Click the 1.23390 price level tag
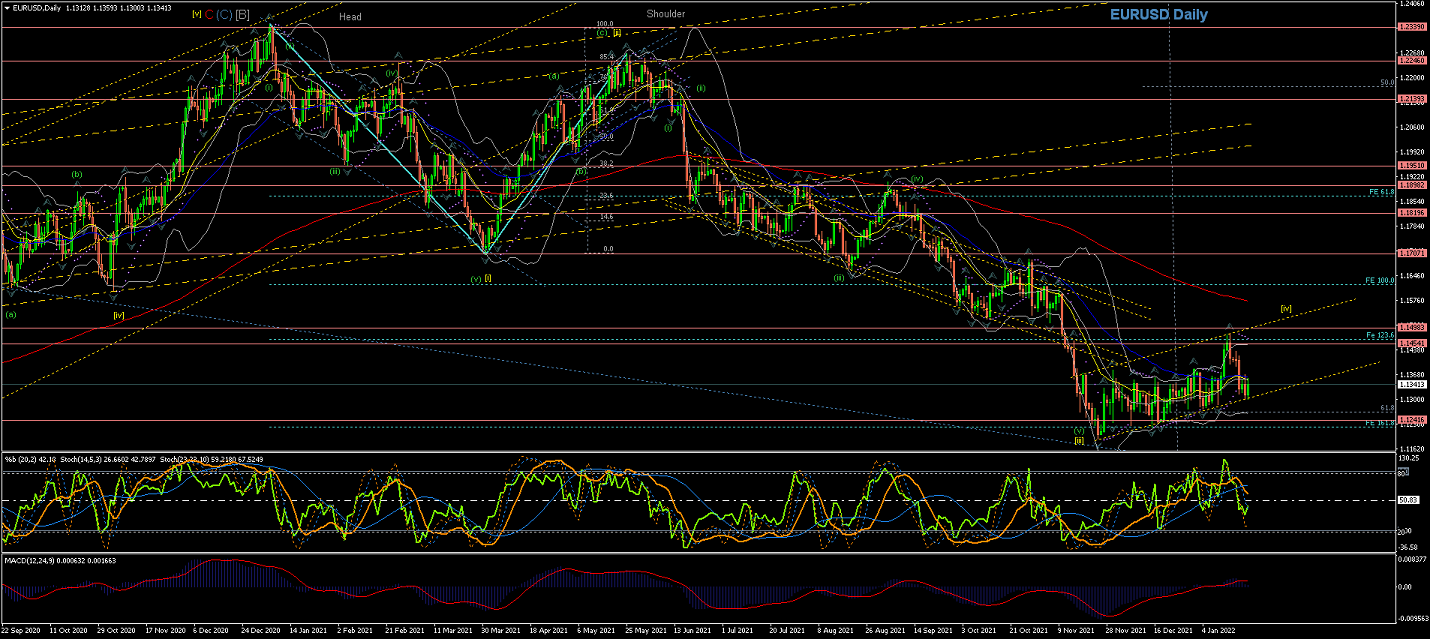 click(1411, 27)
